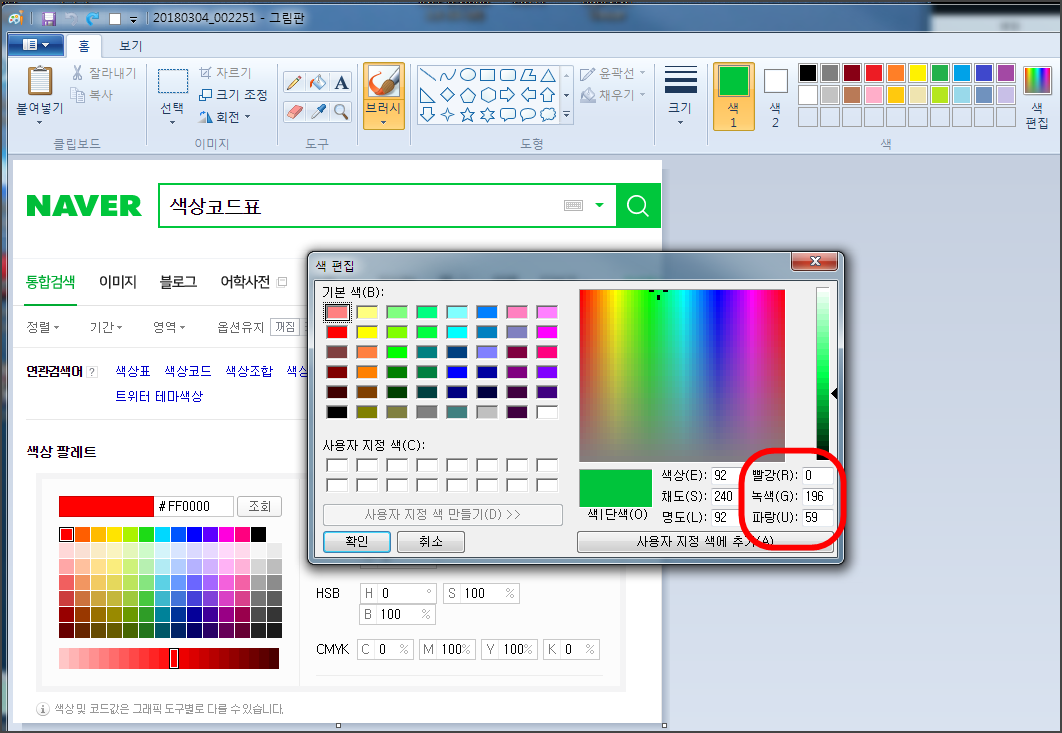Choose the Curve shape
The width and height of the screenshot is (1062, 733).
click(448, 75)
